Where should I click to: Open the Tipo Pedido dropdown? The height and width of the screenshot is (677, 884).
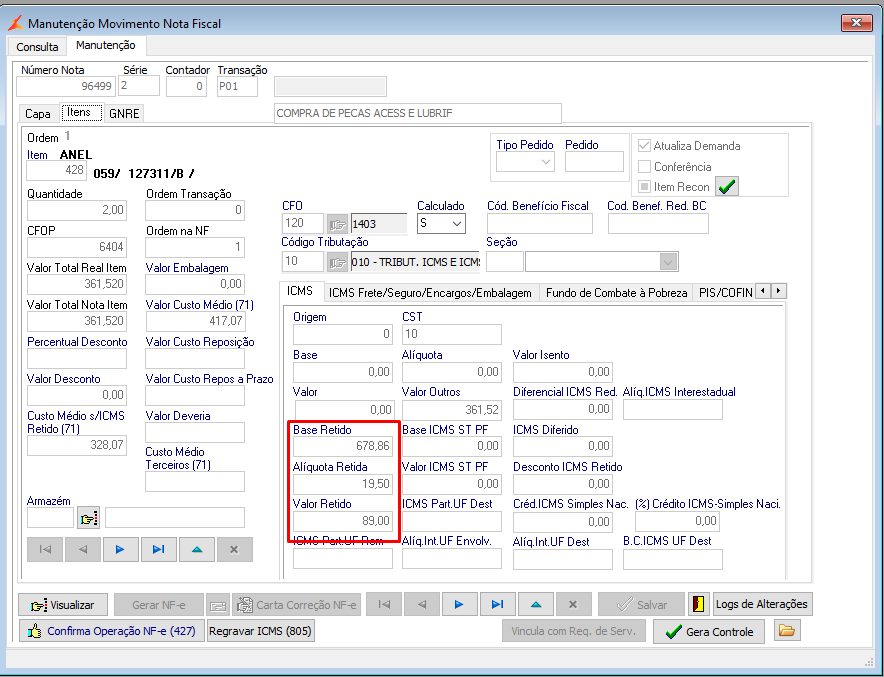[545, 162]
